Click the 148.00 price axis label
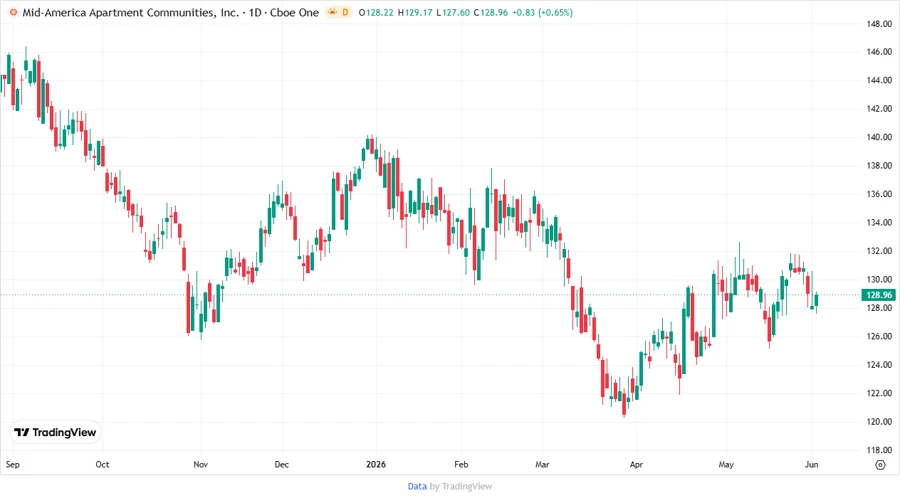900x498 pixels. pos(879,24)
